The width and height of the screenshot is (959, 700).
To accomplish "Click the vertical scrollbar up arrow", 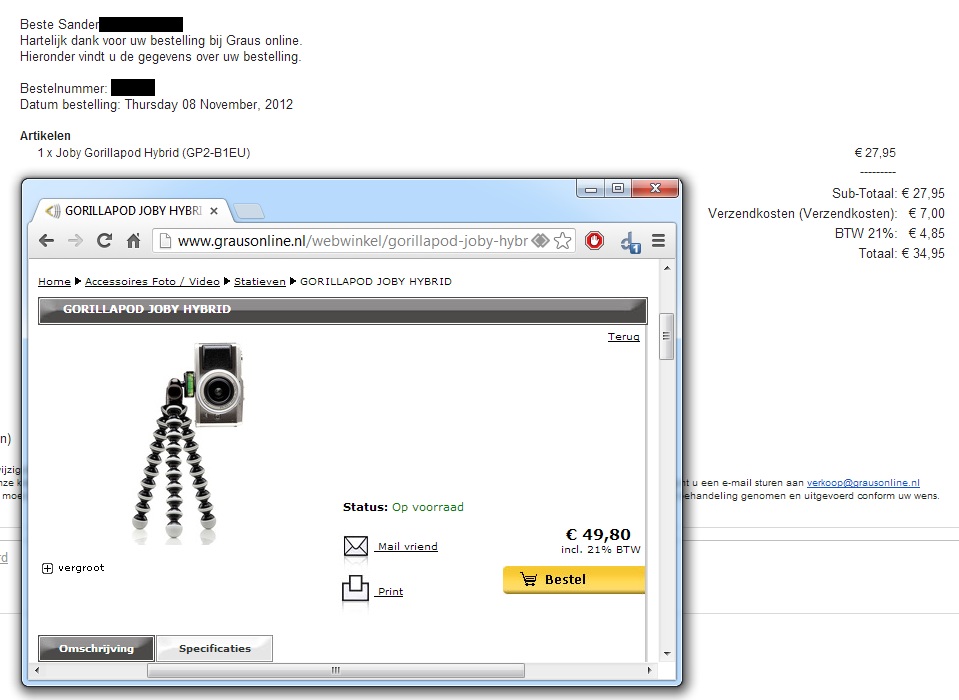I will 667,268.
